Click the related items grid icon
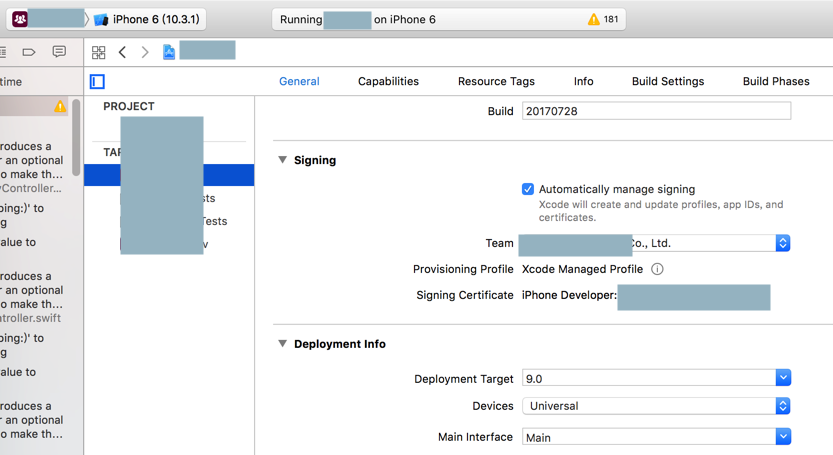 (x=98, y=52)
